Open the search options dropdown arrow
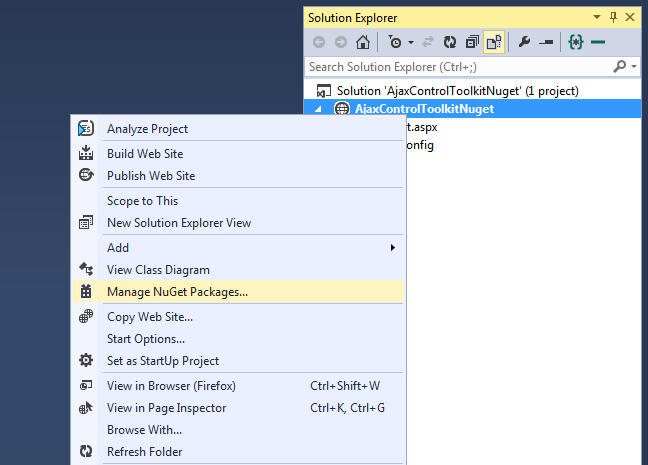The image size is (648, 465). [x=635, y=66]
